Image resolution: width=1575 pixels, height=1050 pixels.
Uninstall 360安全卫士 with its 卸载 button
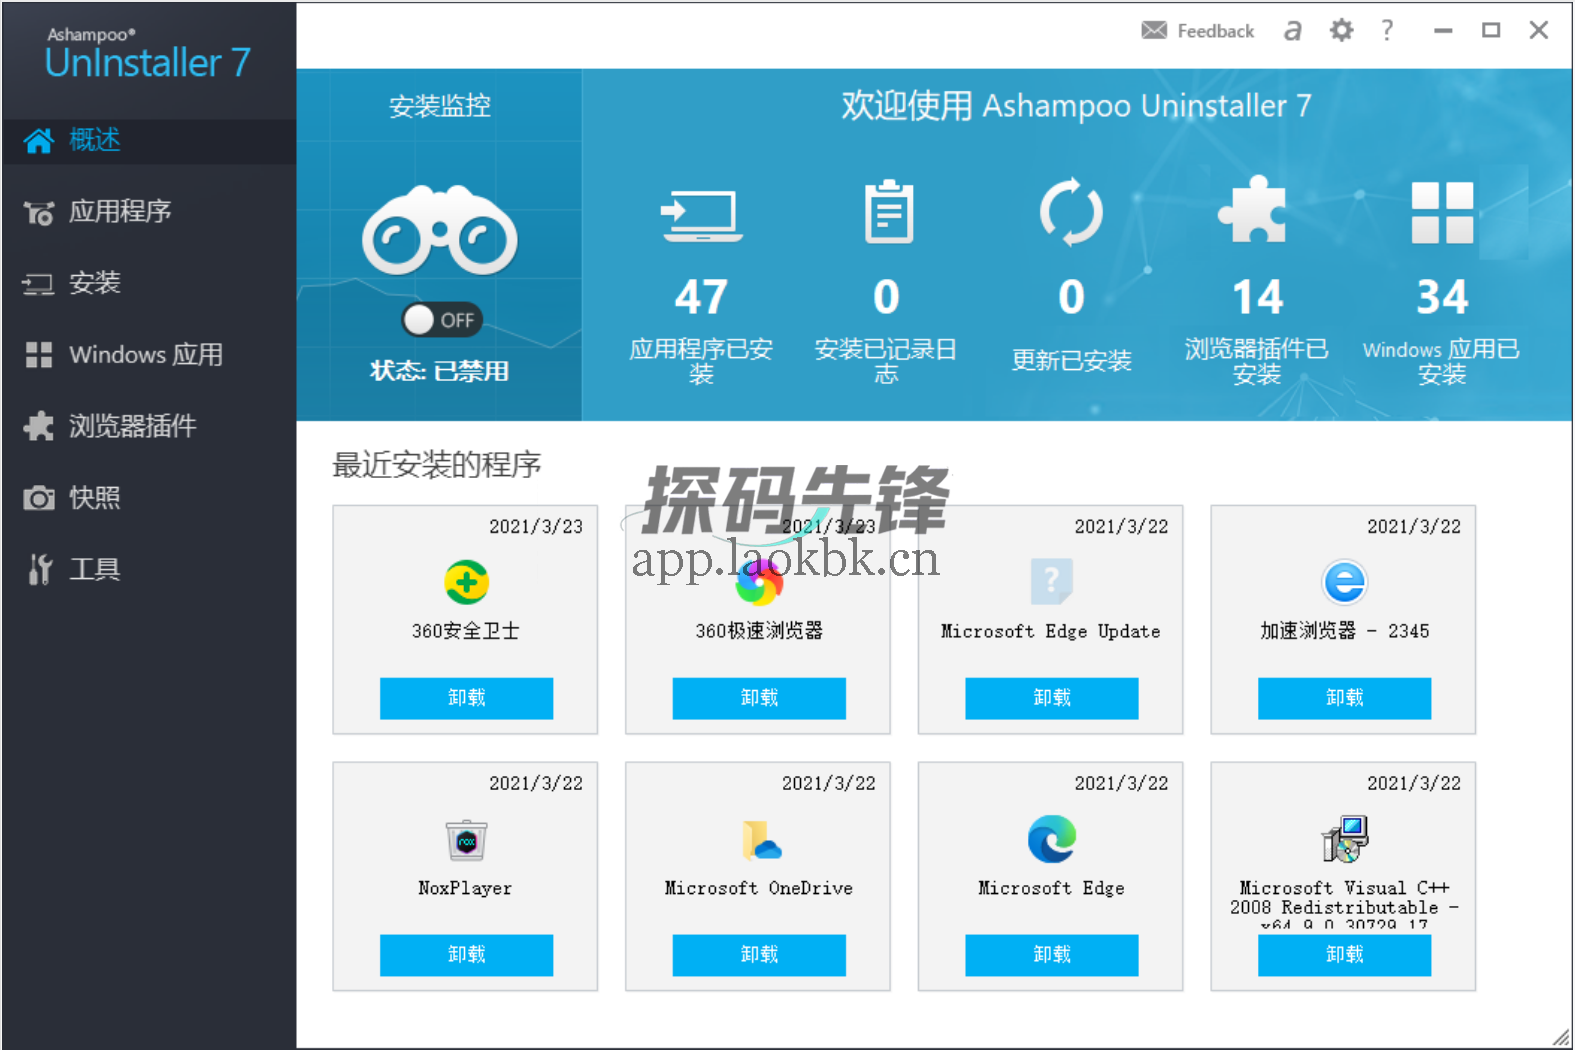pos(466,698)
